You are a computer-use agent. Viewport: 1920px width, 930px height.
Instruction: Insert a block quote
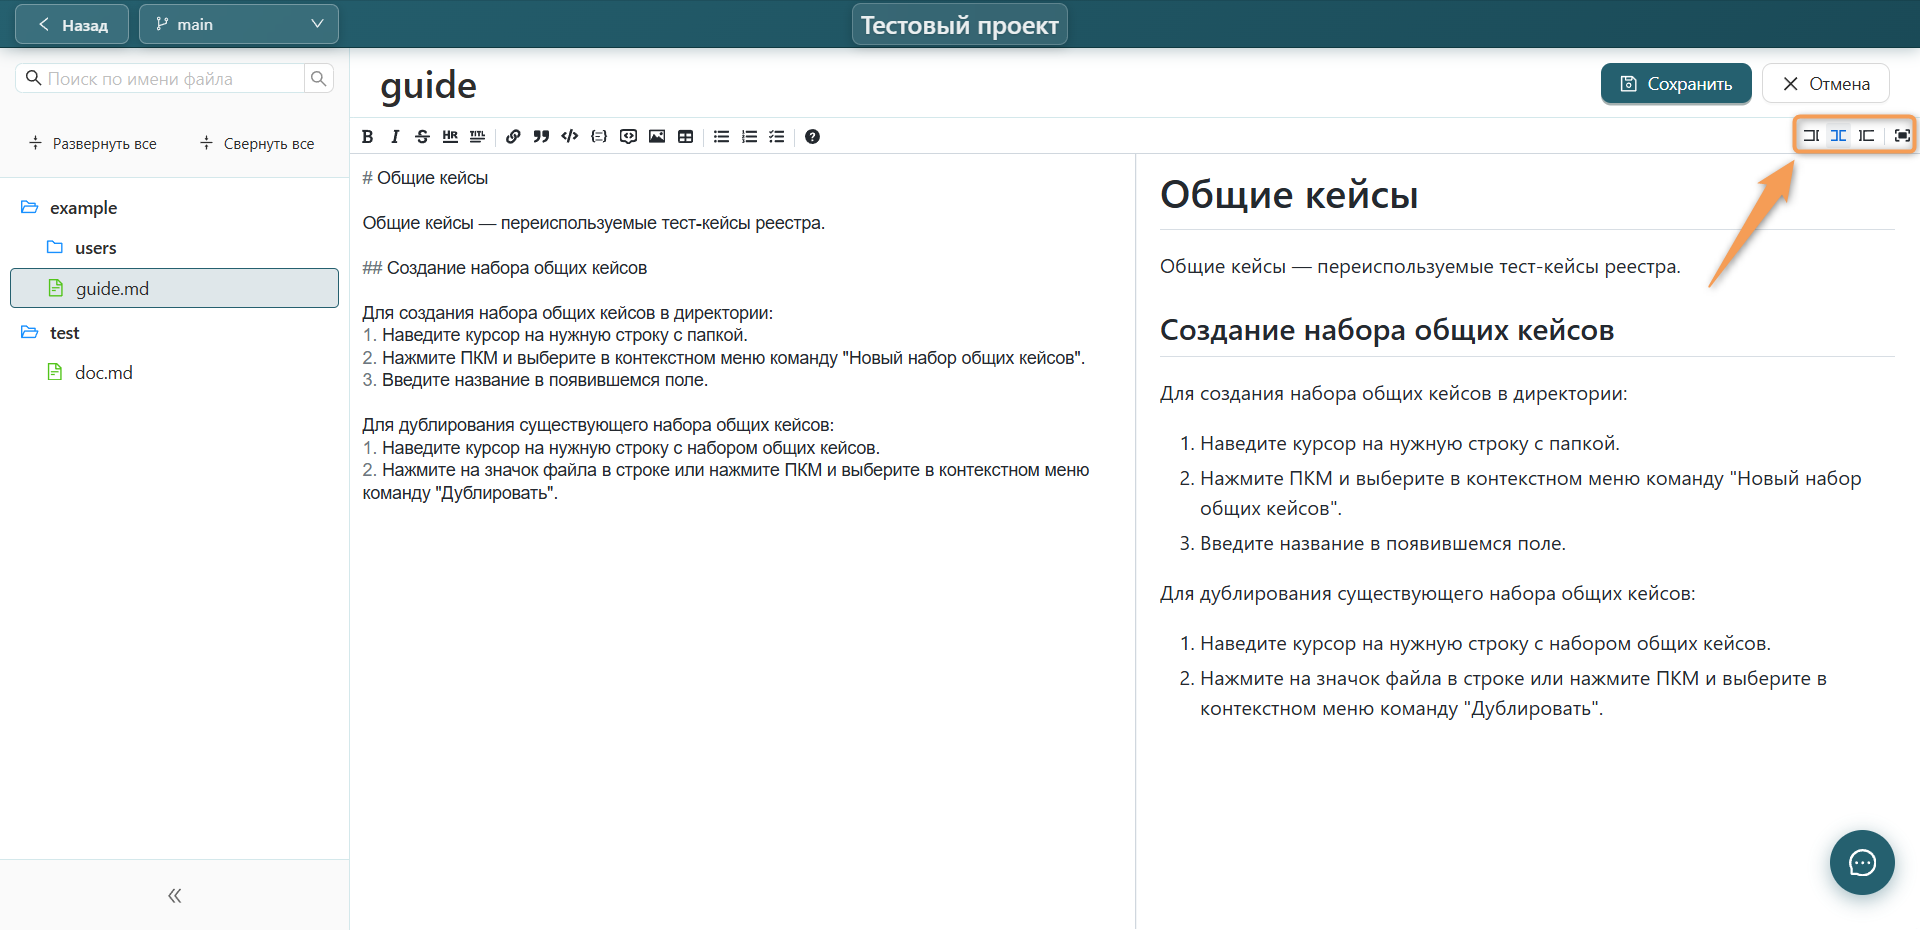[541, 137]
